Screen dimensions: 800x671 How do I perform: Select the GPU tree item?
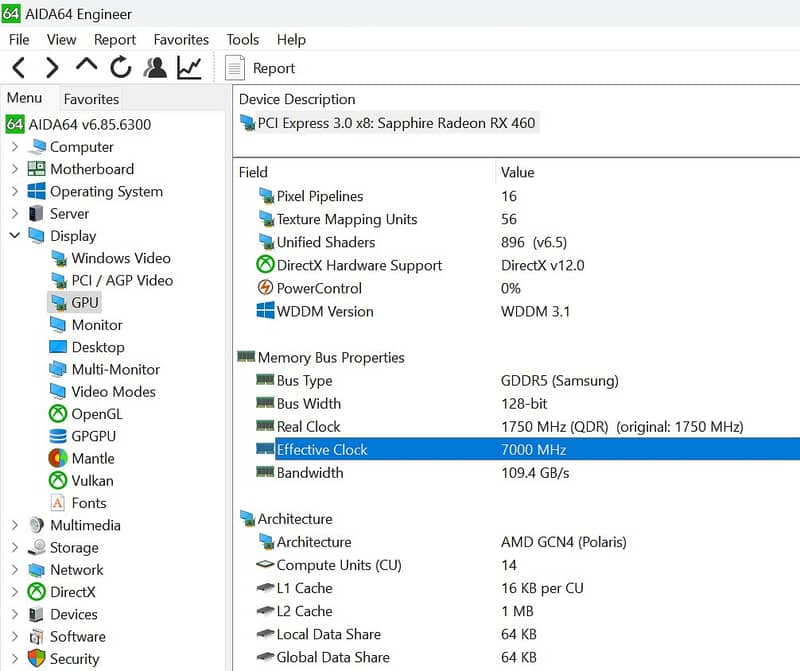(x=85, y=303)
